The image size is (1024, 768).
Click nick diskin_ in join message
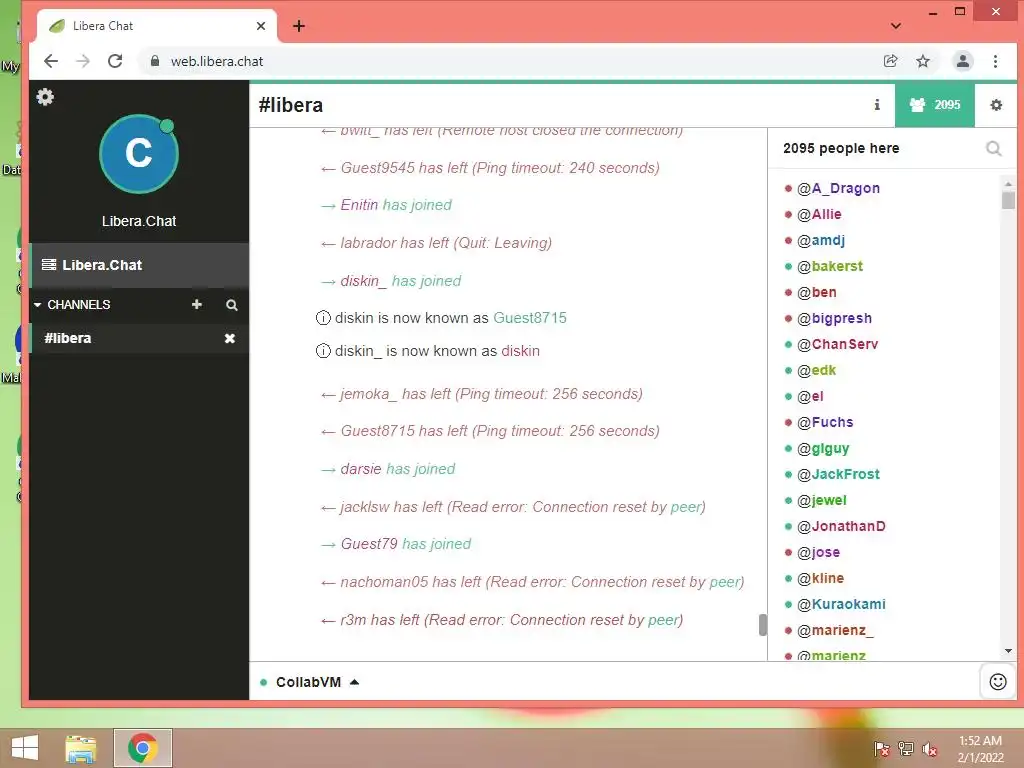point(363,281)
